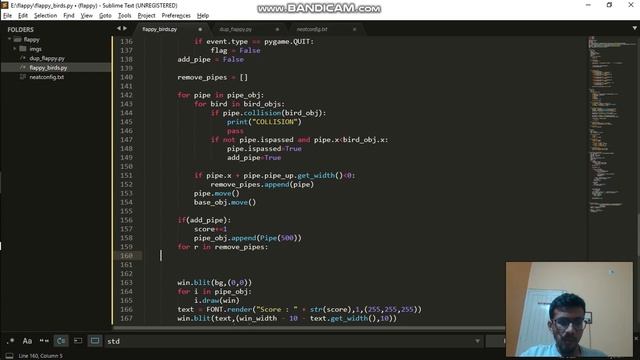Viewport: 640px width, 360px height.
Task: Click the 'remove_pipes = []' code line
Action: tap(212, 77)
